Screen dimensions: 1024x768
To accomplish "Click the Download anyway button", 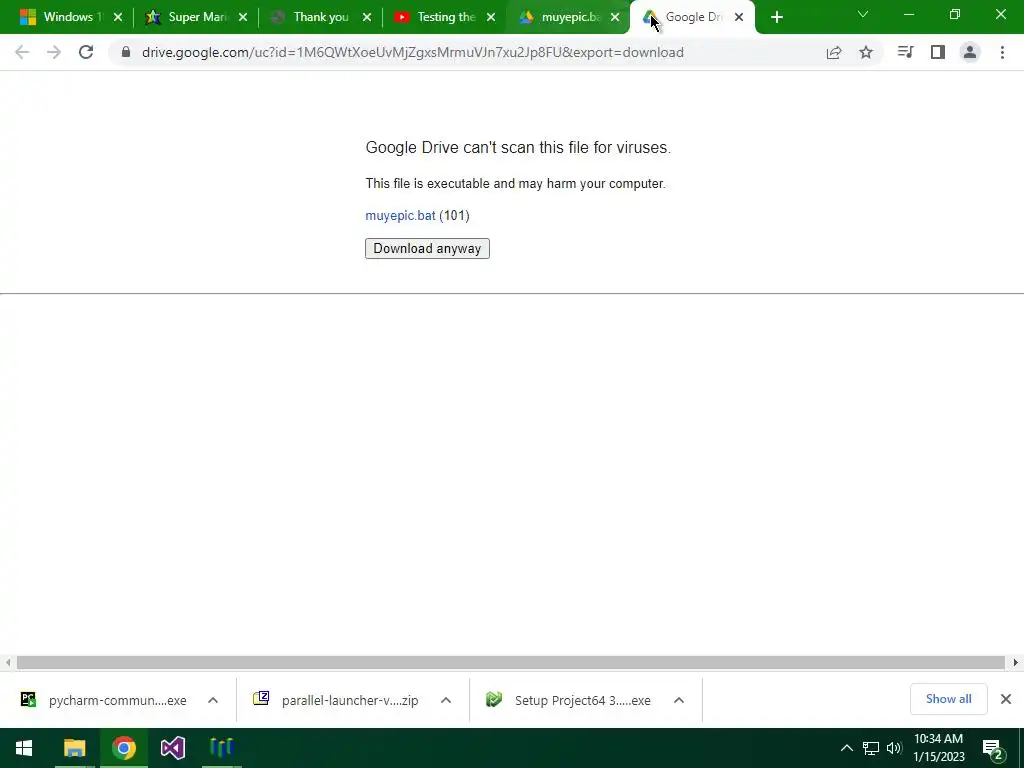I will click(427, 248).
